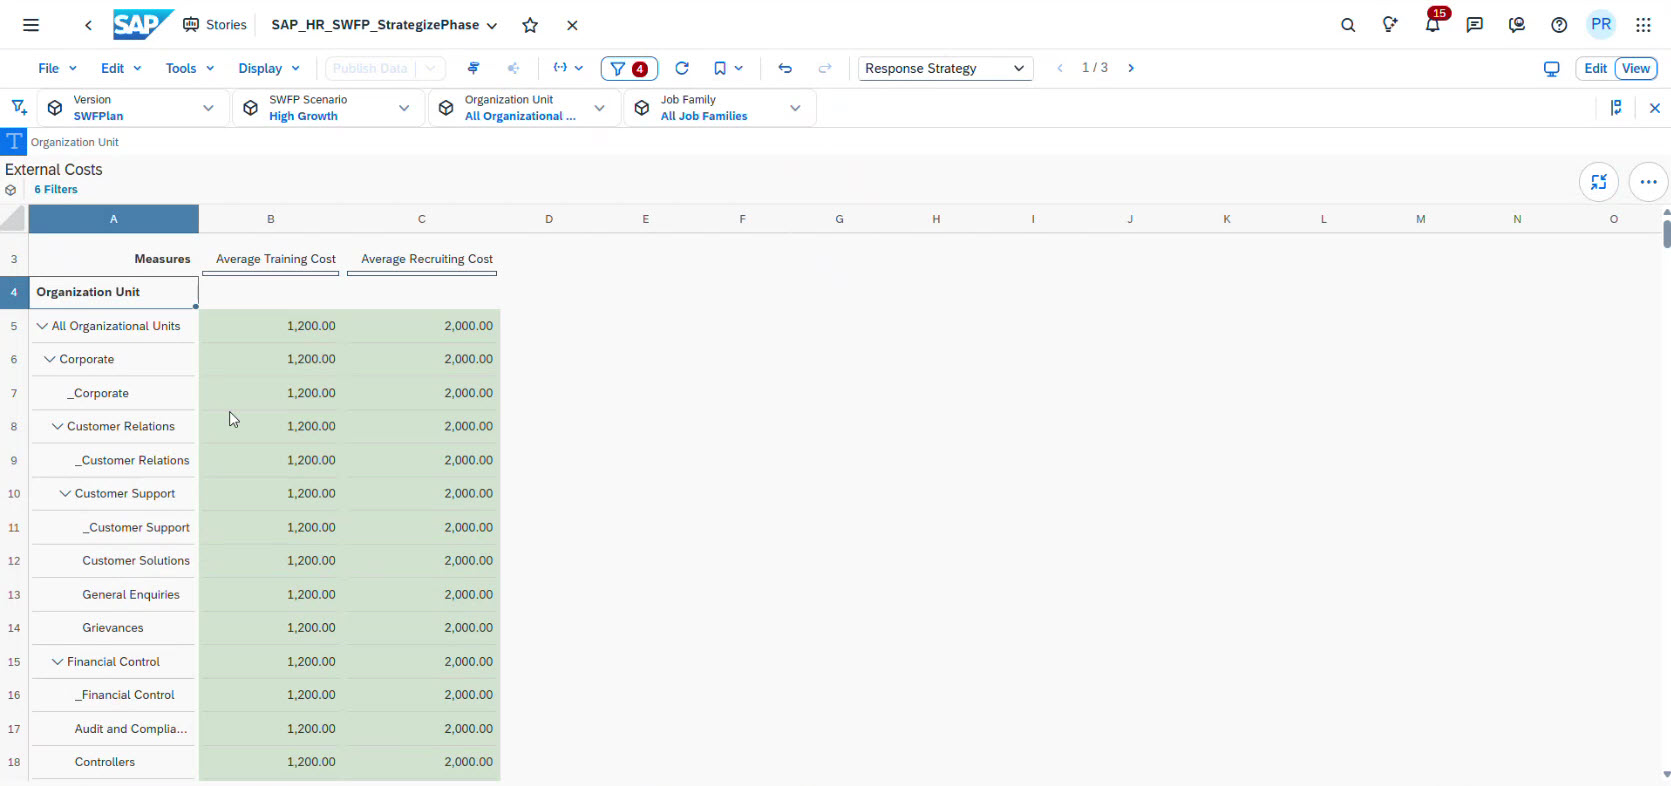This screenshot has width=1671, height=786.
Task: Click the refresh icon in toolbar
Action: [682, 68]
